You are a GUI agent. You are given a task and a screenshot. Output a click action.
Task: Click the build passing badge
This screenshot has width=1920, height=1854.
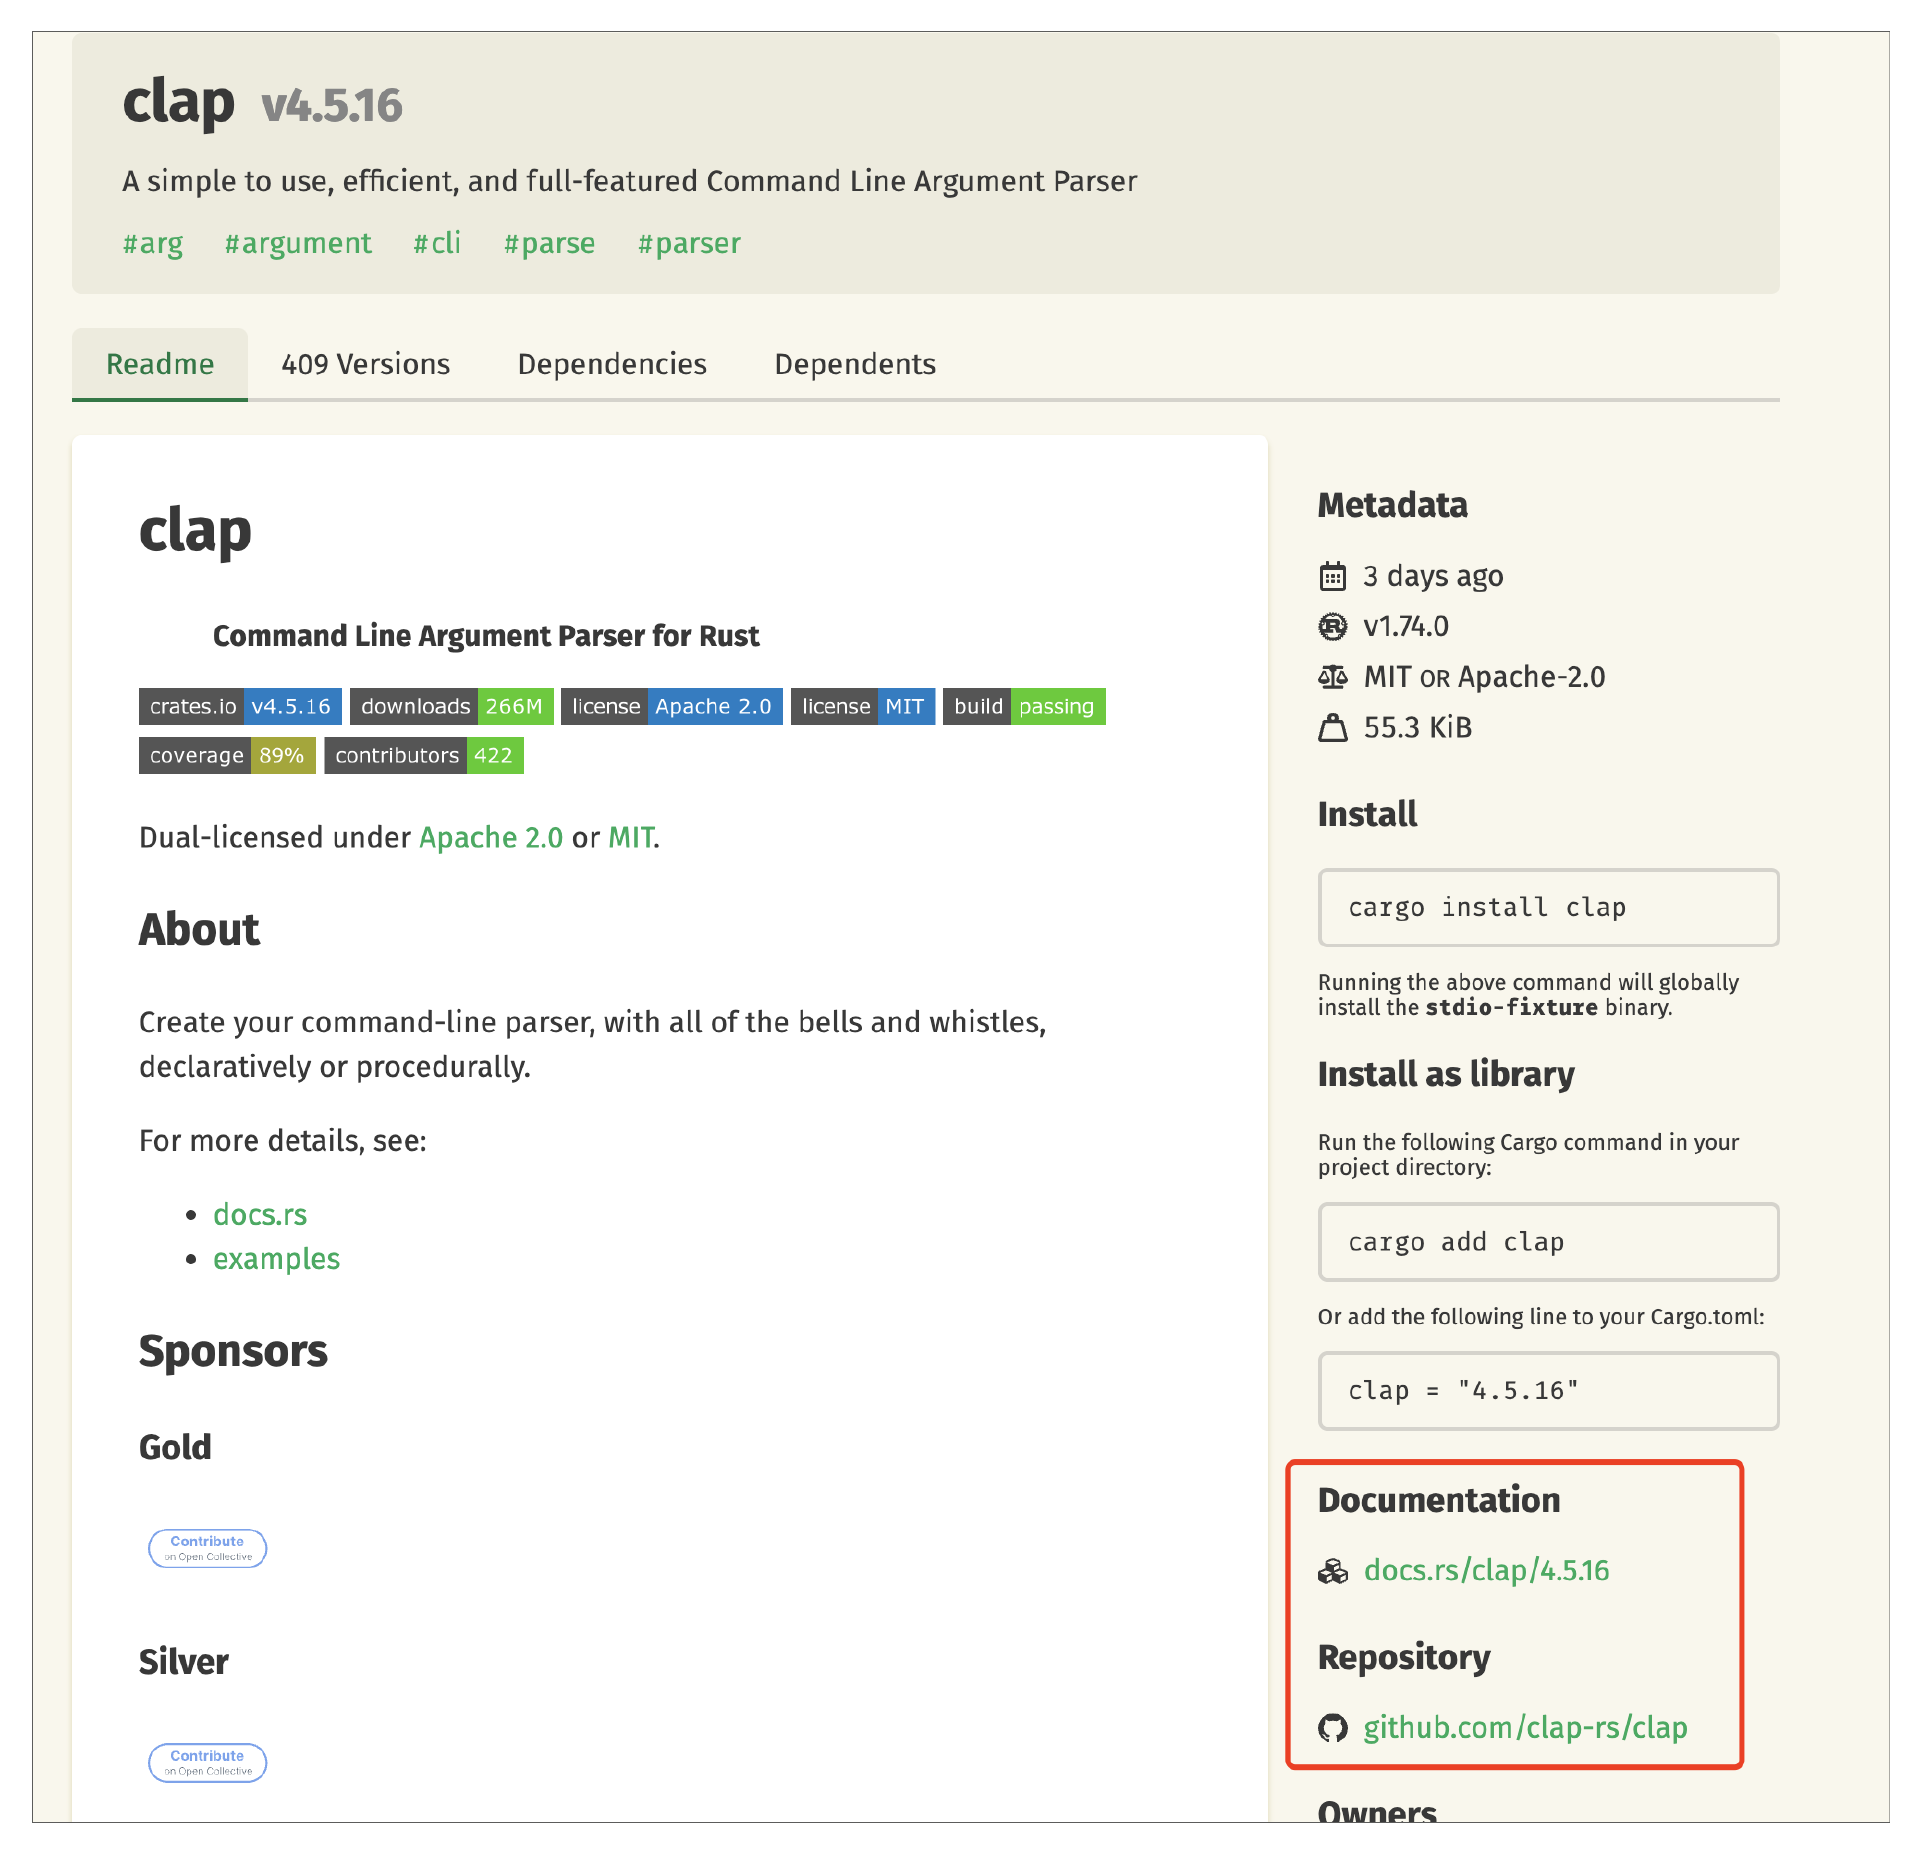[1023, 706]
